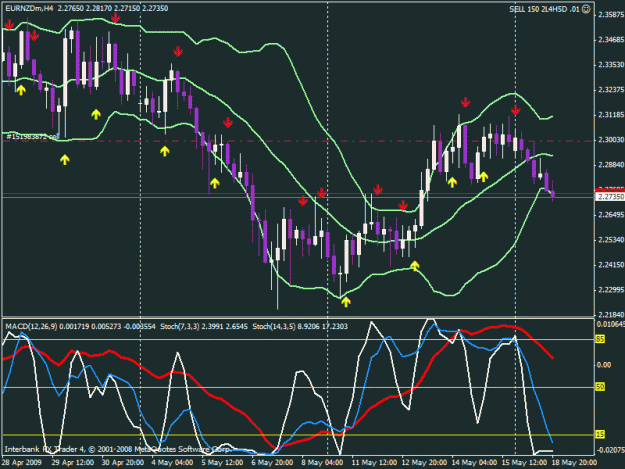The width and height of the screenshot is (625, 469).
Task: Click the 4 May 04:00 time label
Action: click(x=172, y=462)
